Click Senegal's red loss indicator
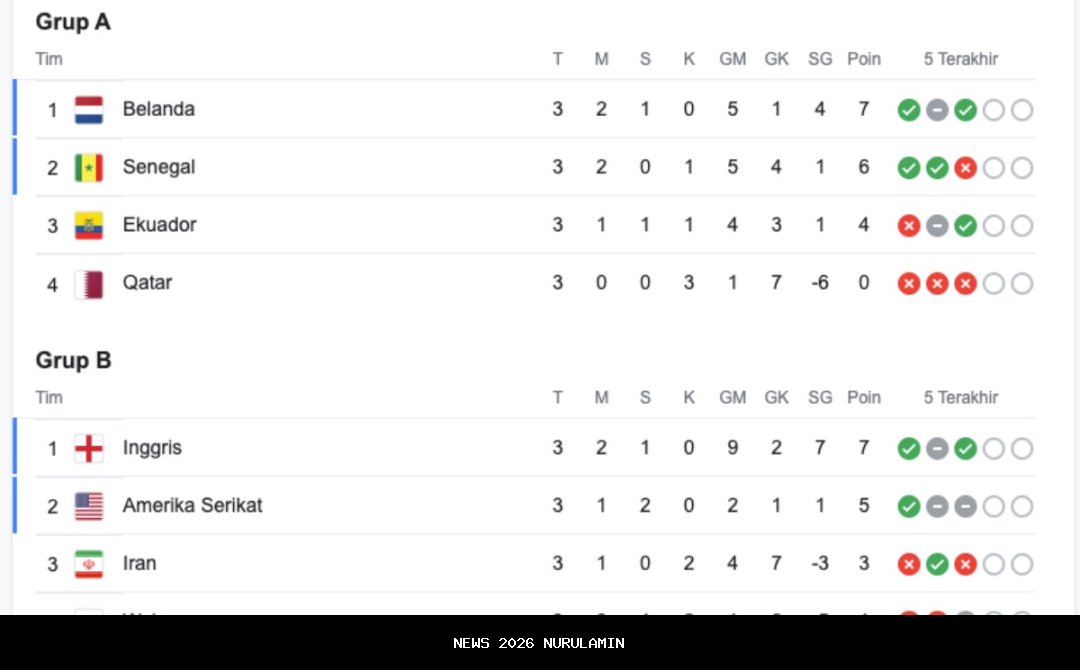1080x670 pixels. [x=965, y=168]
